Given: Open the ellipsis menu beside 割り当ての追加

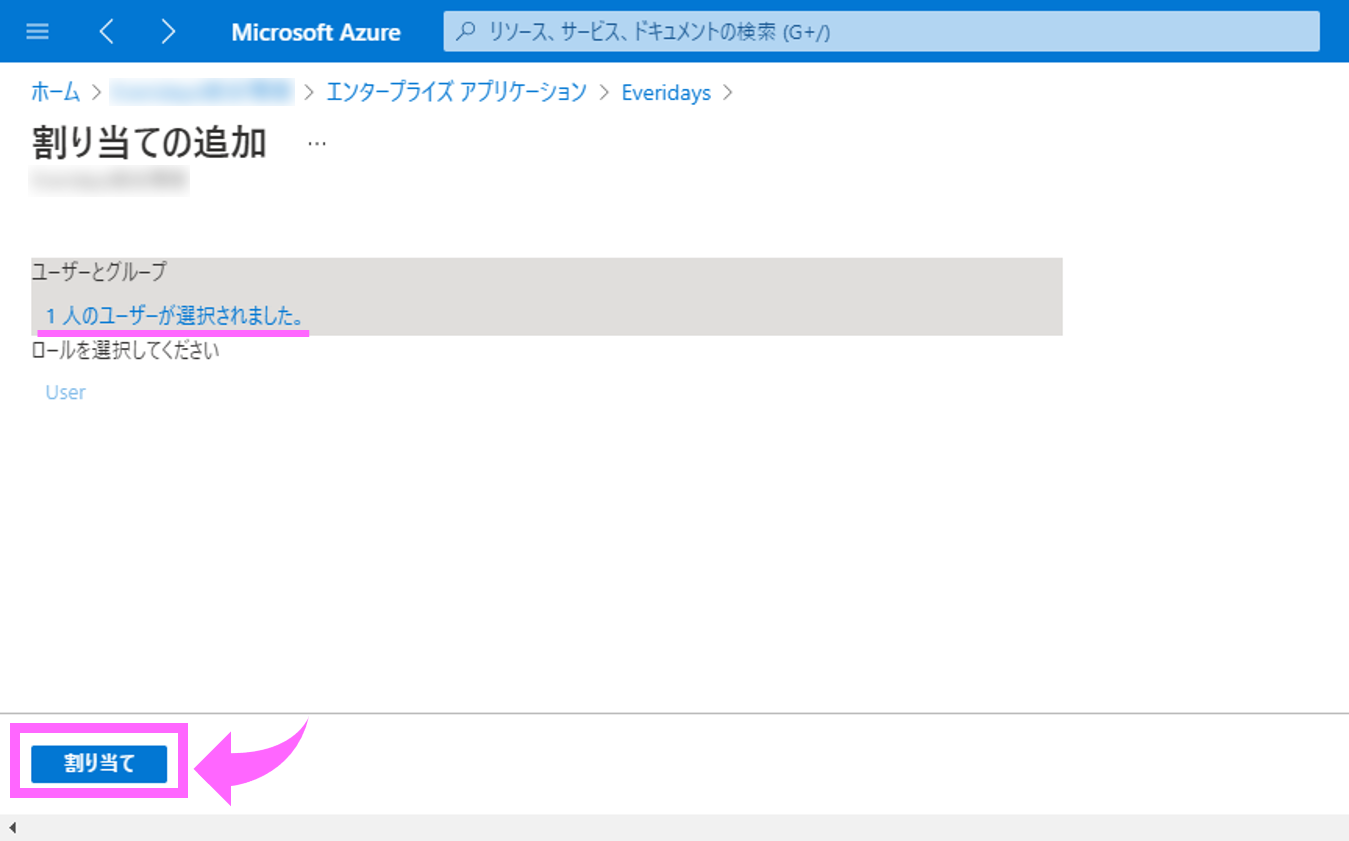Looking at the screenshot, I should (317, 143).
